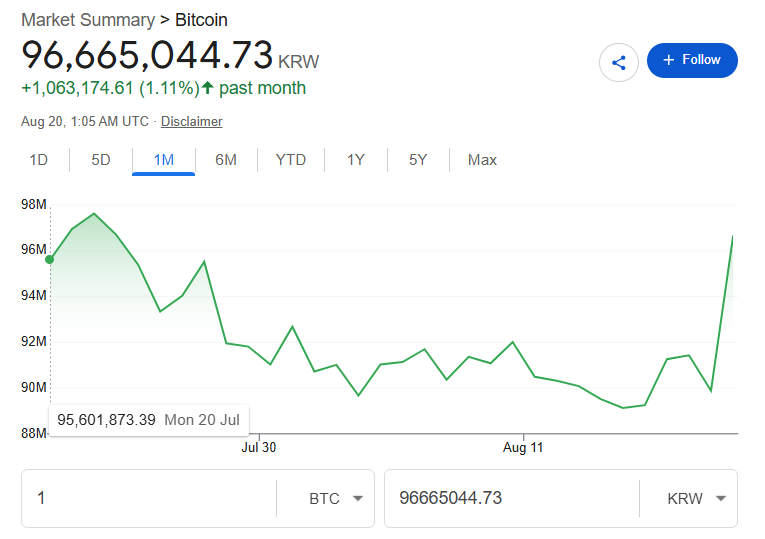Select the 1M time range tab
Image resolution: width=765 pixels, height=539 pixels.
click(163, 160)
